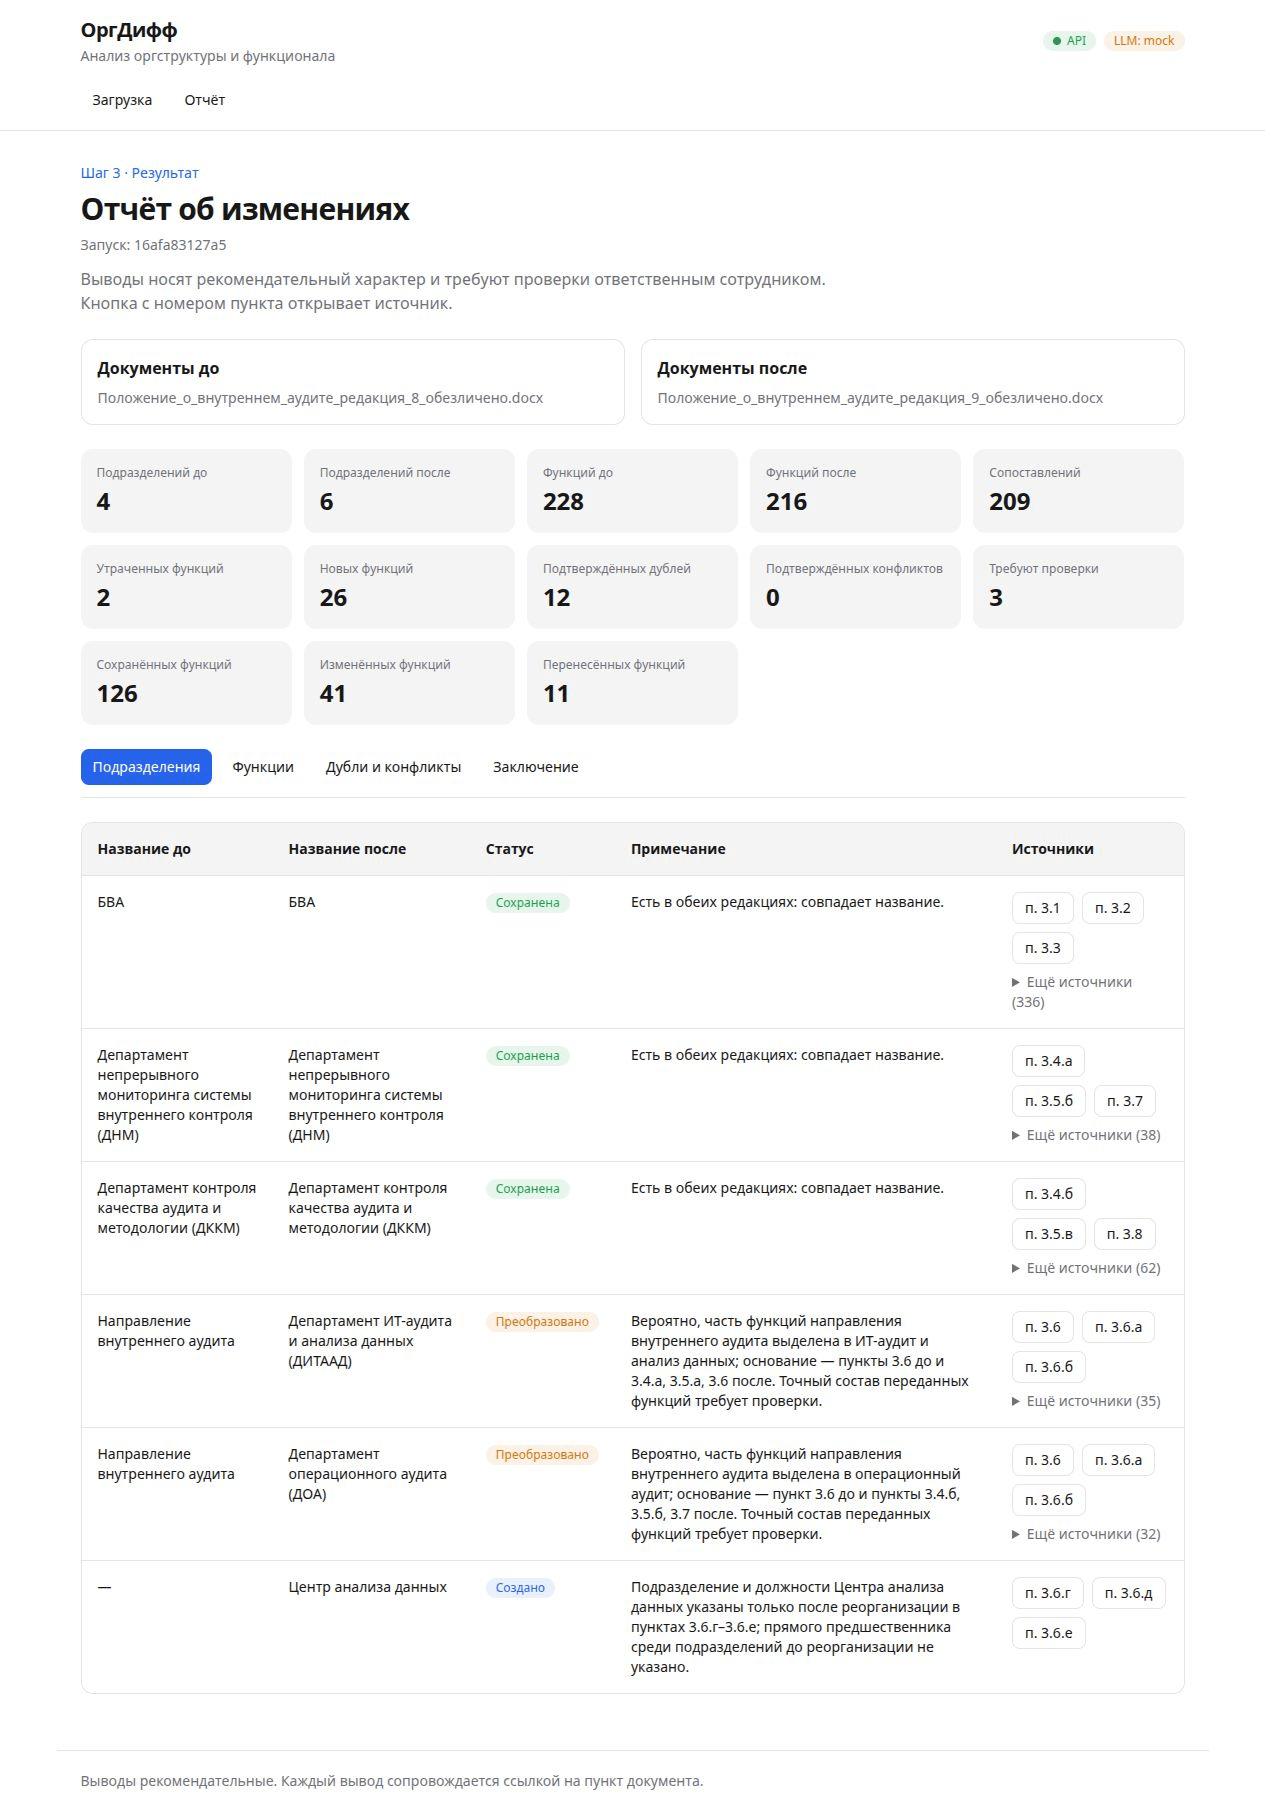Click the Новых функций 26 card
The image size is (1265, 1811).
click(409, 587)
